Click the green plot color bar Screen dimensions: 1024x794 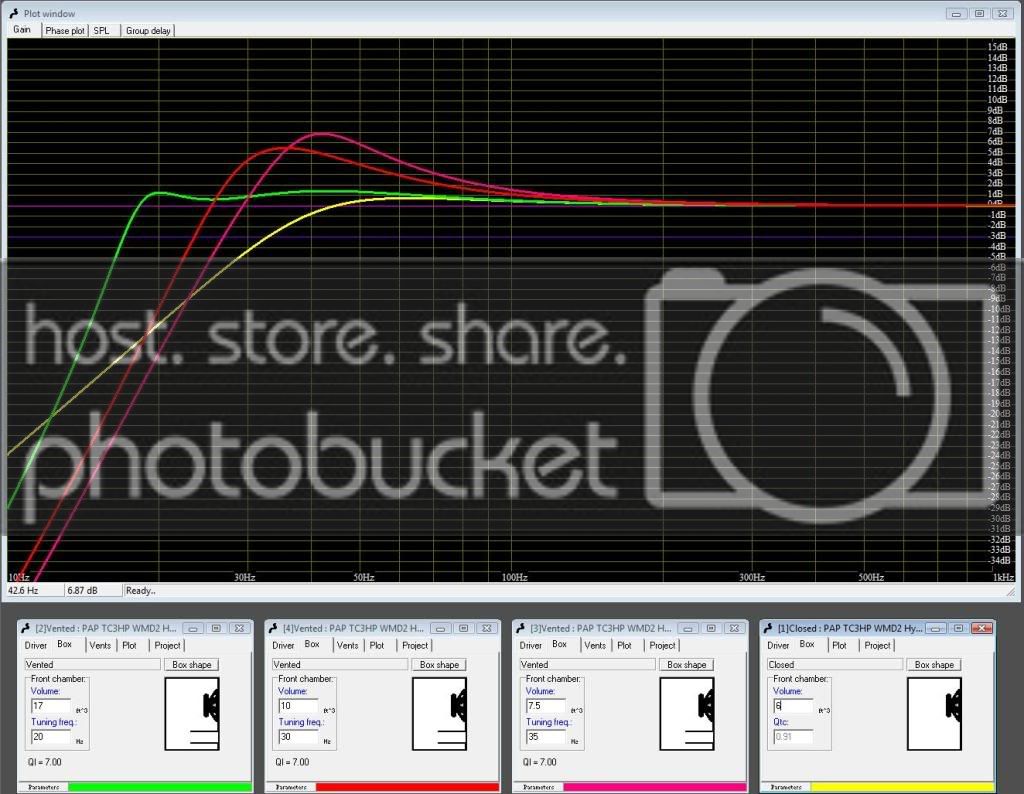click(159, 787)
